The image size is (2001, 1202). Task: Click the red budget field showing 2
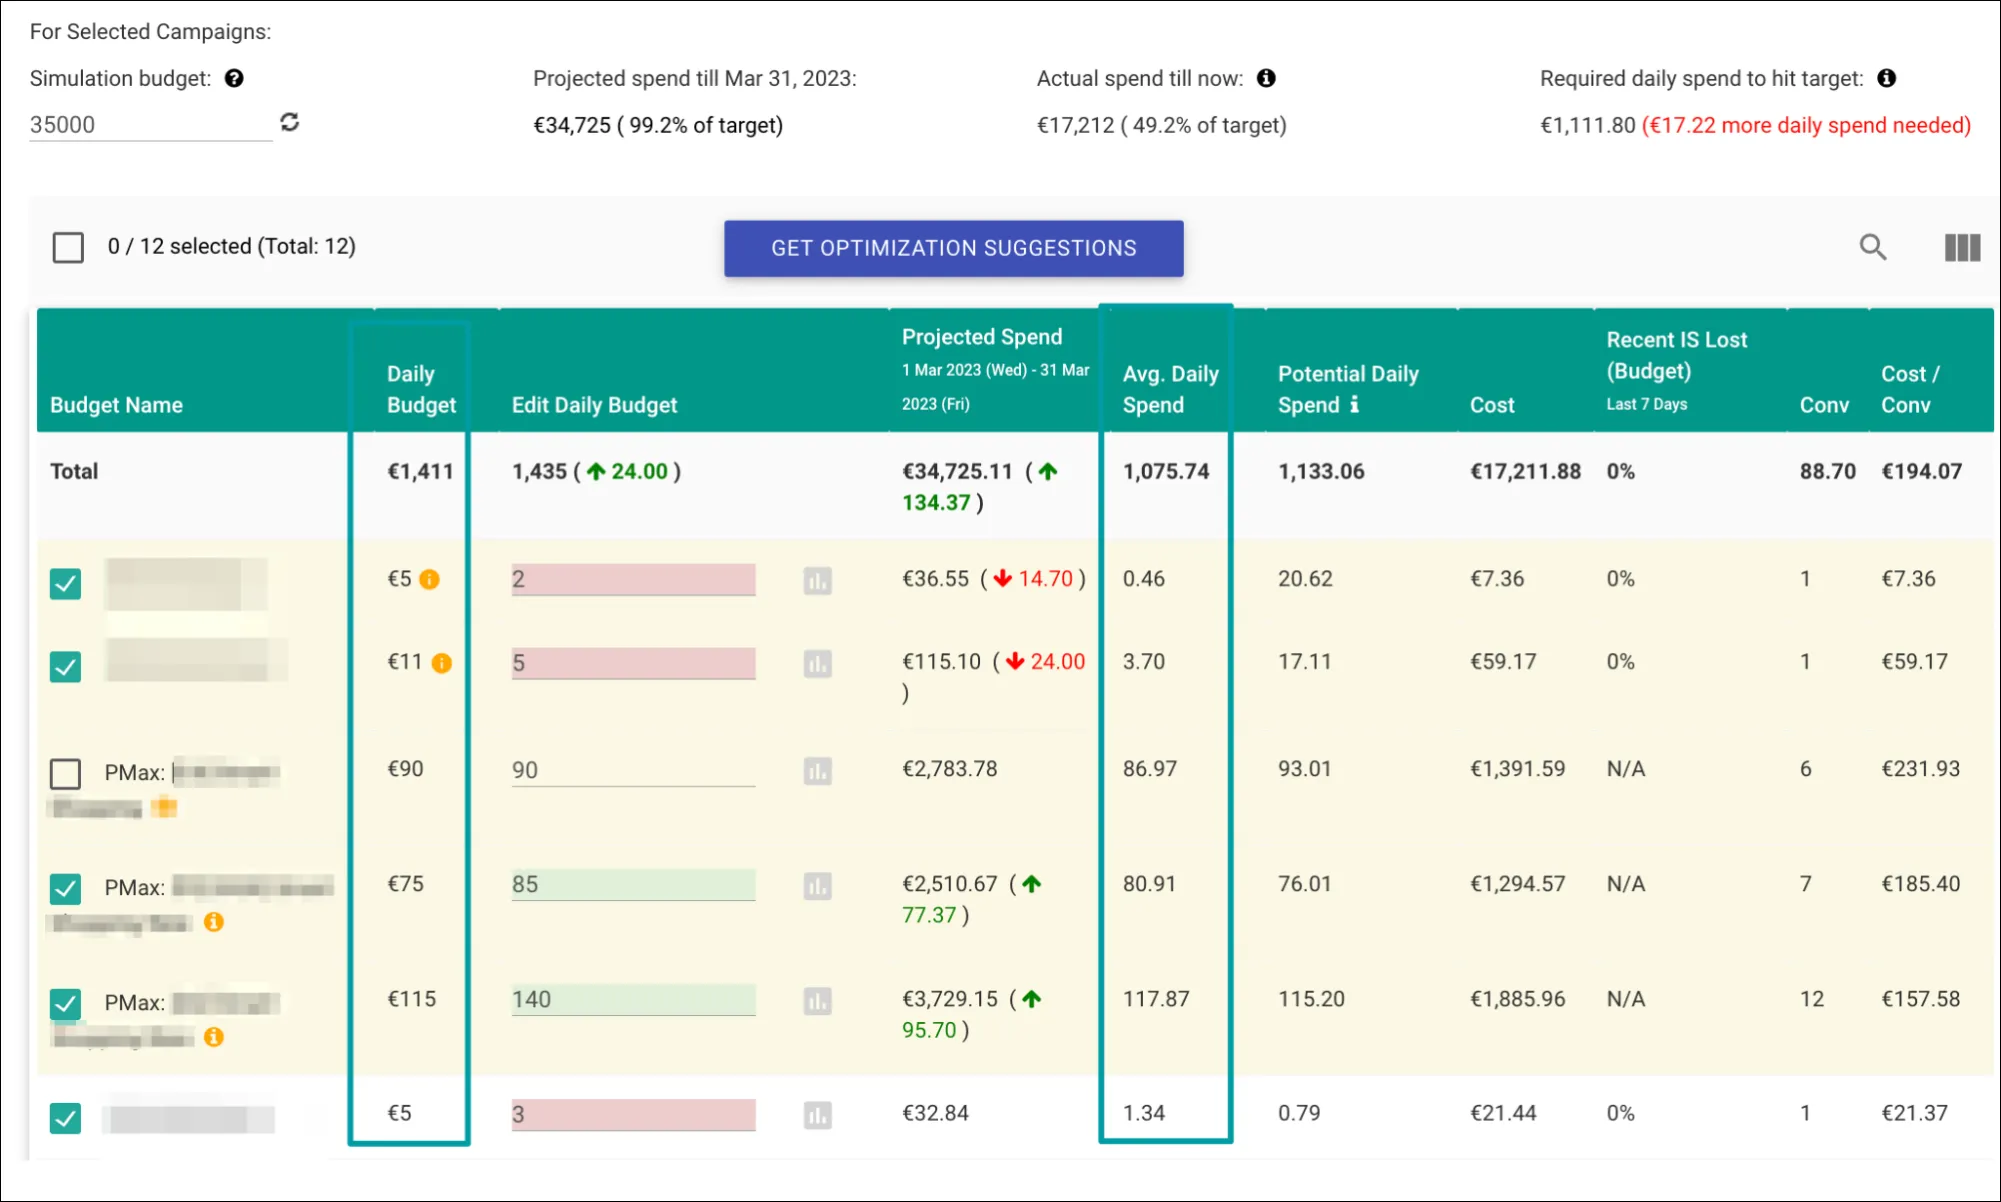(x=632, y=579)
